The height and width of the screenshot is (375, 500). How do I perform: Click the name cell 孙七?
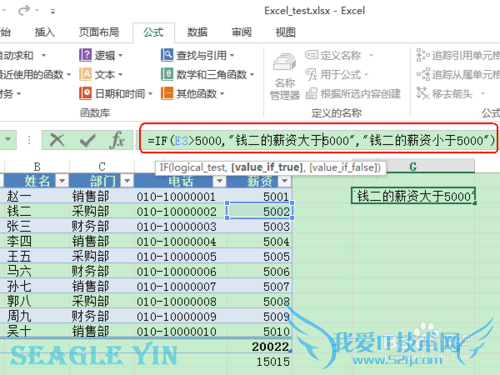click(36, 286)
